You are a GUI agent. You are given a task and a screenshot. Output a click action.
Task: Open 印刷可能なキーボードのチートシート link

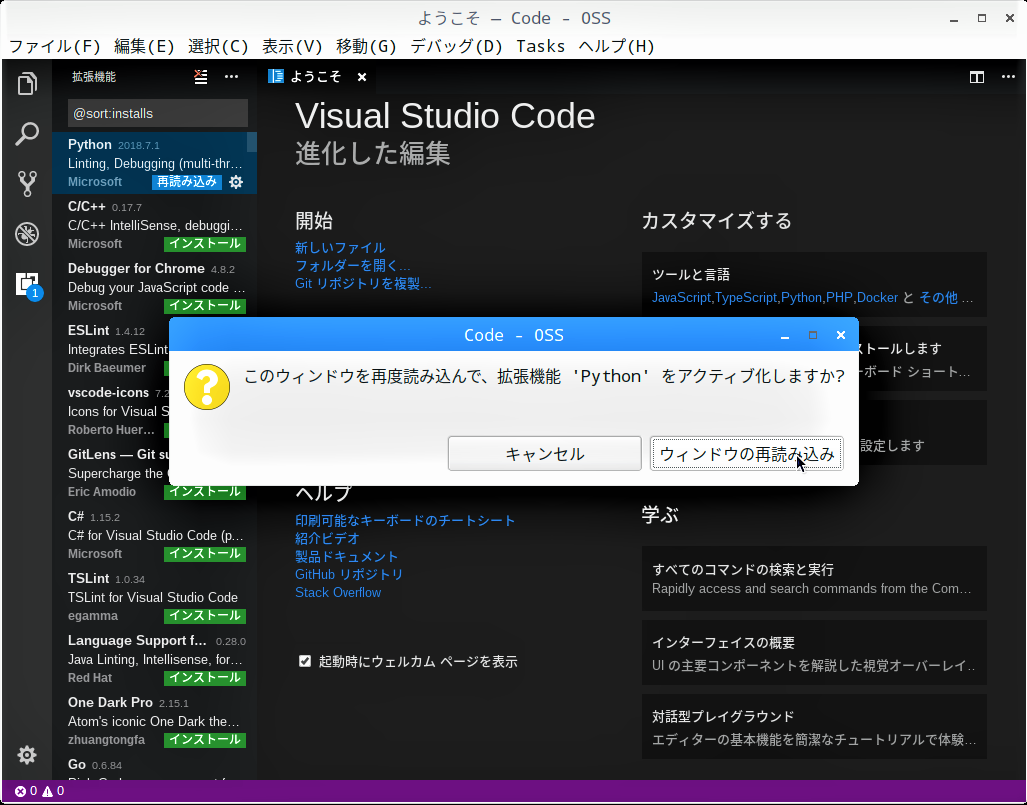pyautogui.click(x=405, y=521)
